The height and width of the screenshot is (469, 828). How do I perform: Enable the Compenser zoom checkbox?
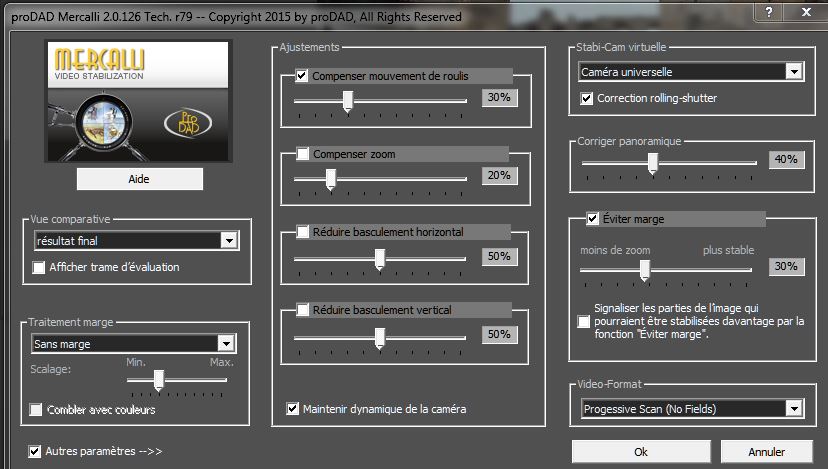click(x=303, y=154)
